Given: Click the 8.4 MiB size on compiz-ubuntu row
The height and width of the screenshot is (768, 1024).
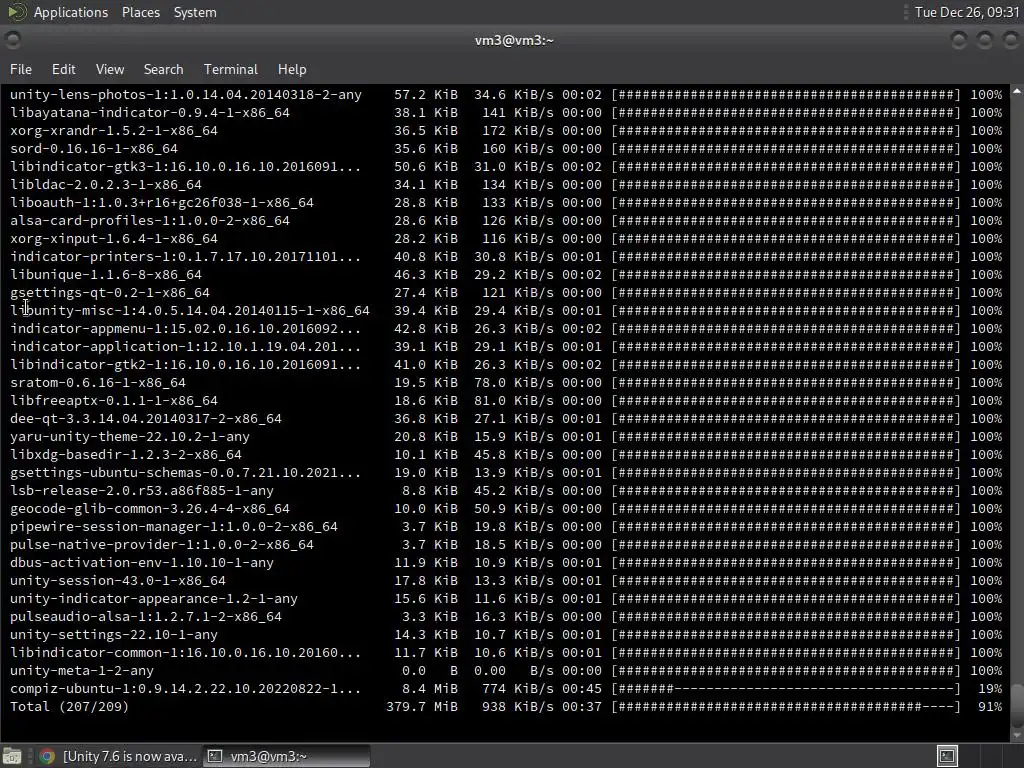Looking at the screenshot, I should click(430, 688).
